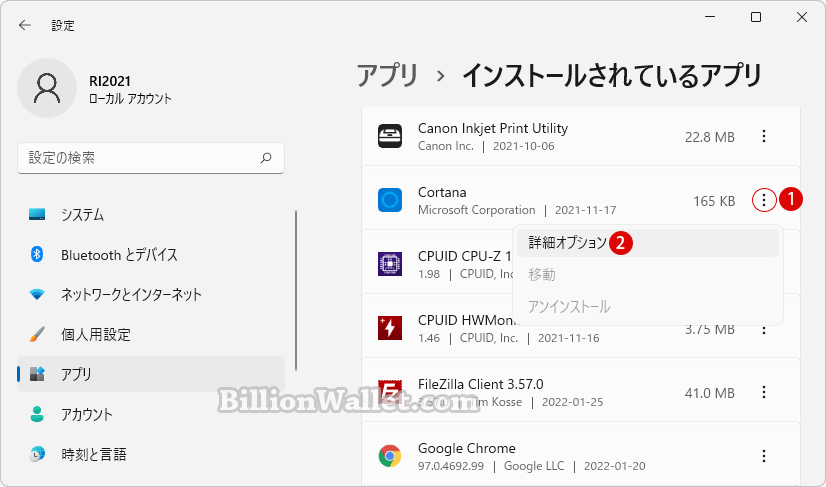This screenshot has width=826, height=487.
Task: Minimize the Settings window
Action: point(710,17)
